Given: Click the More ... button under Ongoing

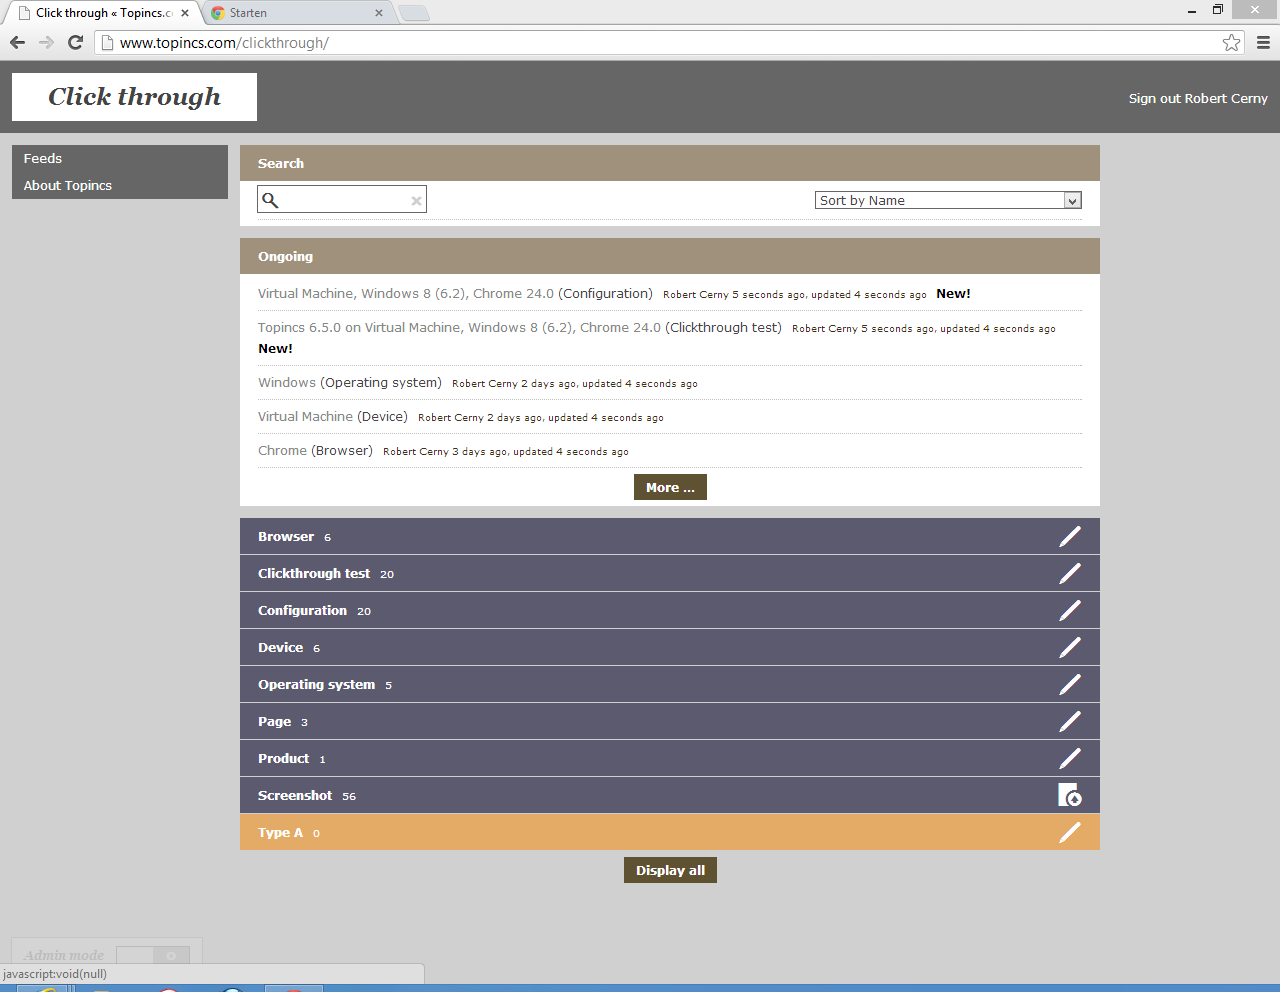Looking at the screenshot, I should pos(670,488).
